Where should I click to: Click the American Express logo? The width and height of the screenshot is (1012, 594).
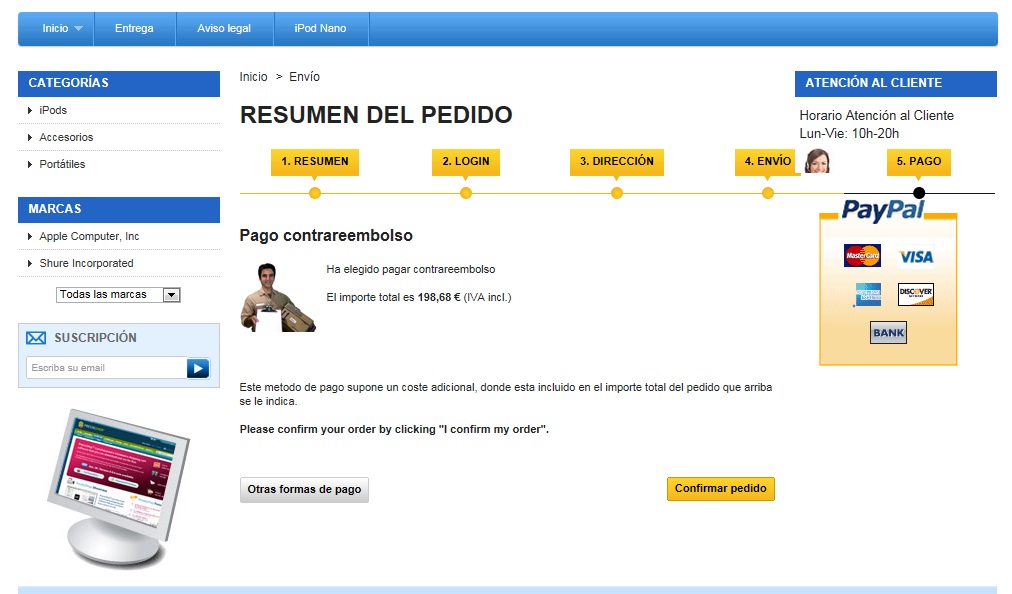[x=868, y=295]
